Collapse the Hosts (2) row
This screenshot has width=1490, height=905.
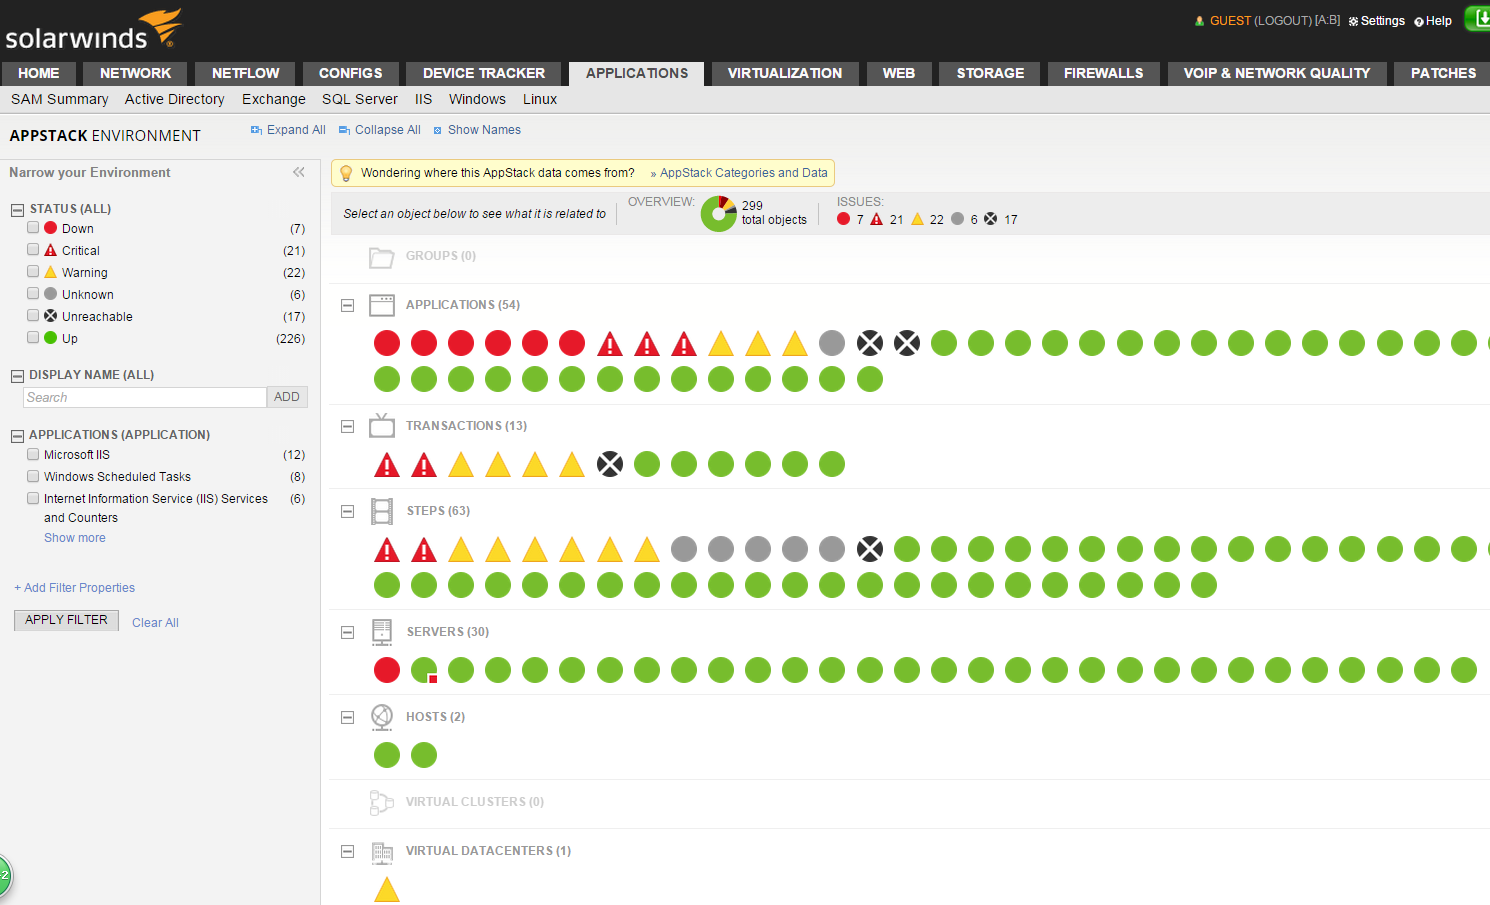click(x=347, y=717)
